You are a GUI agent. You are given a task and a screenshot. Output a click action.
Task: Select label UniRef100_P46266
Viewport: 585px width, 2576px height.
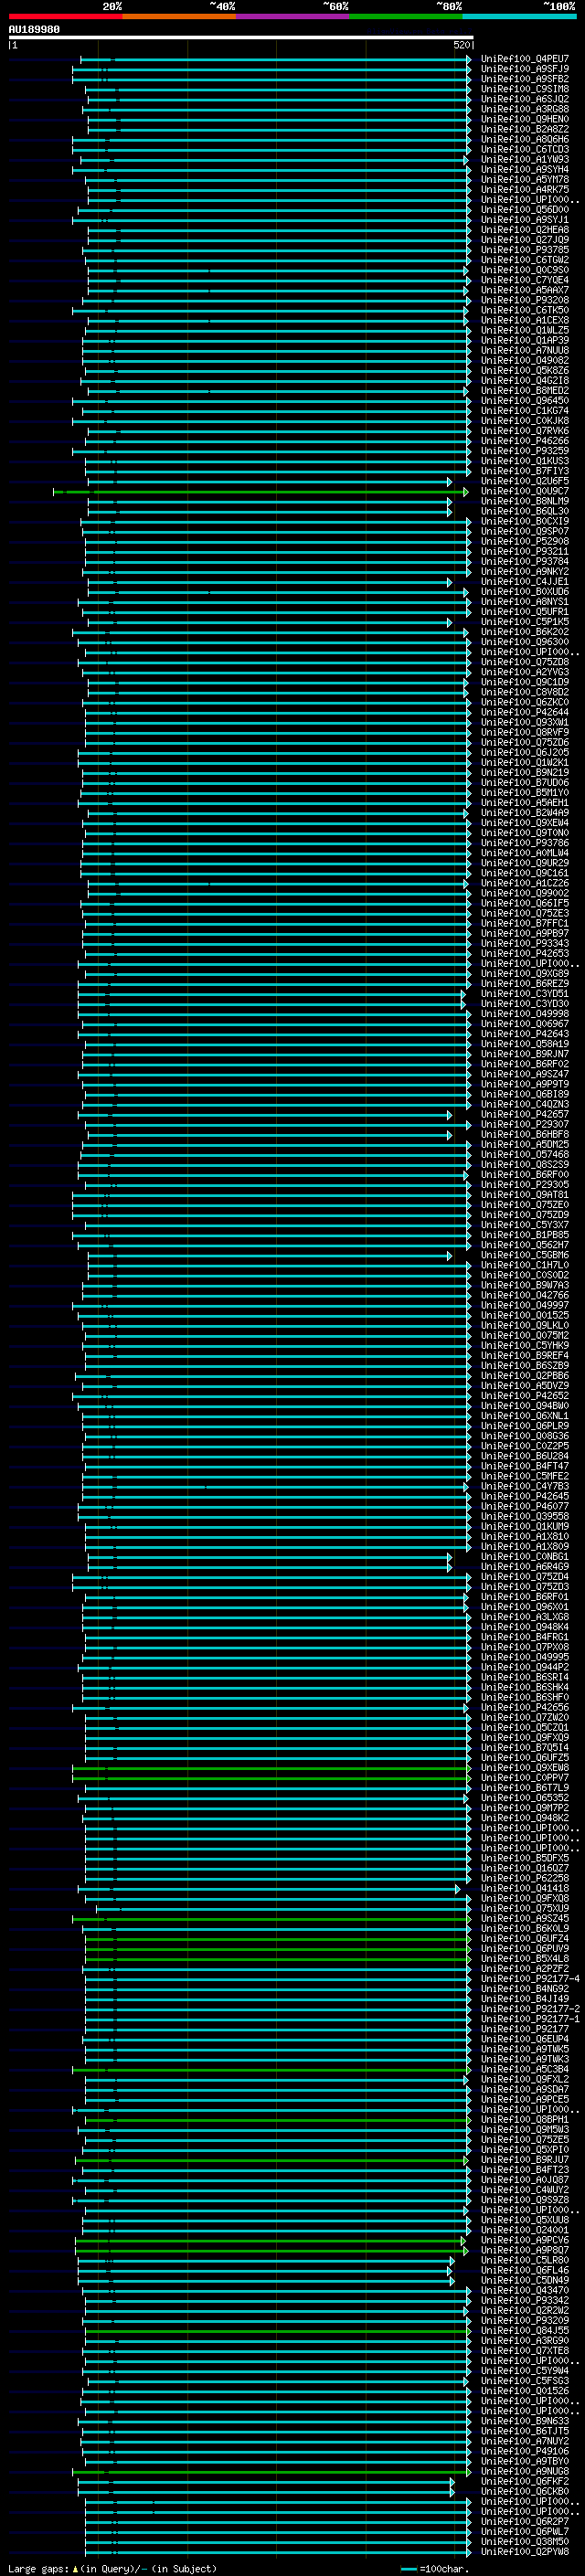tap(525, 441)
